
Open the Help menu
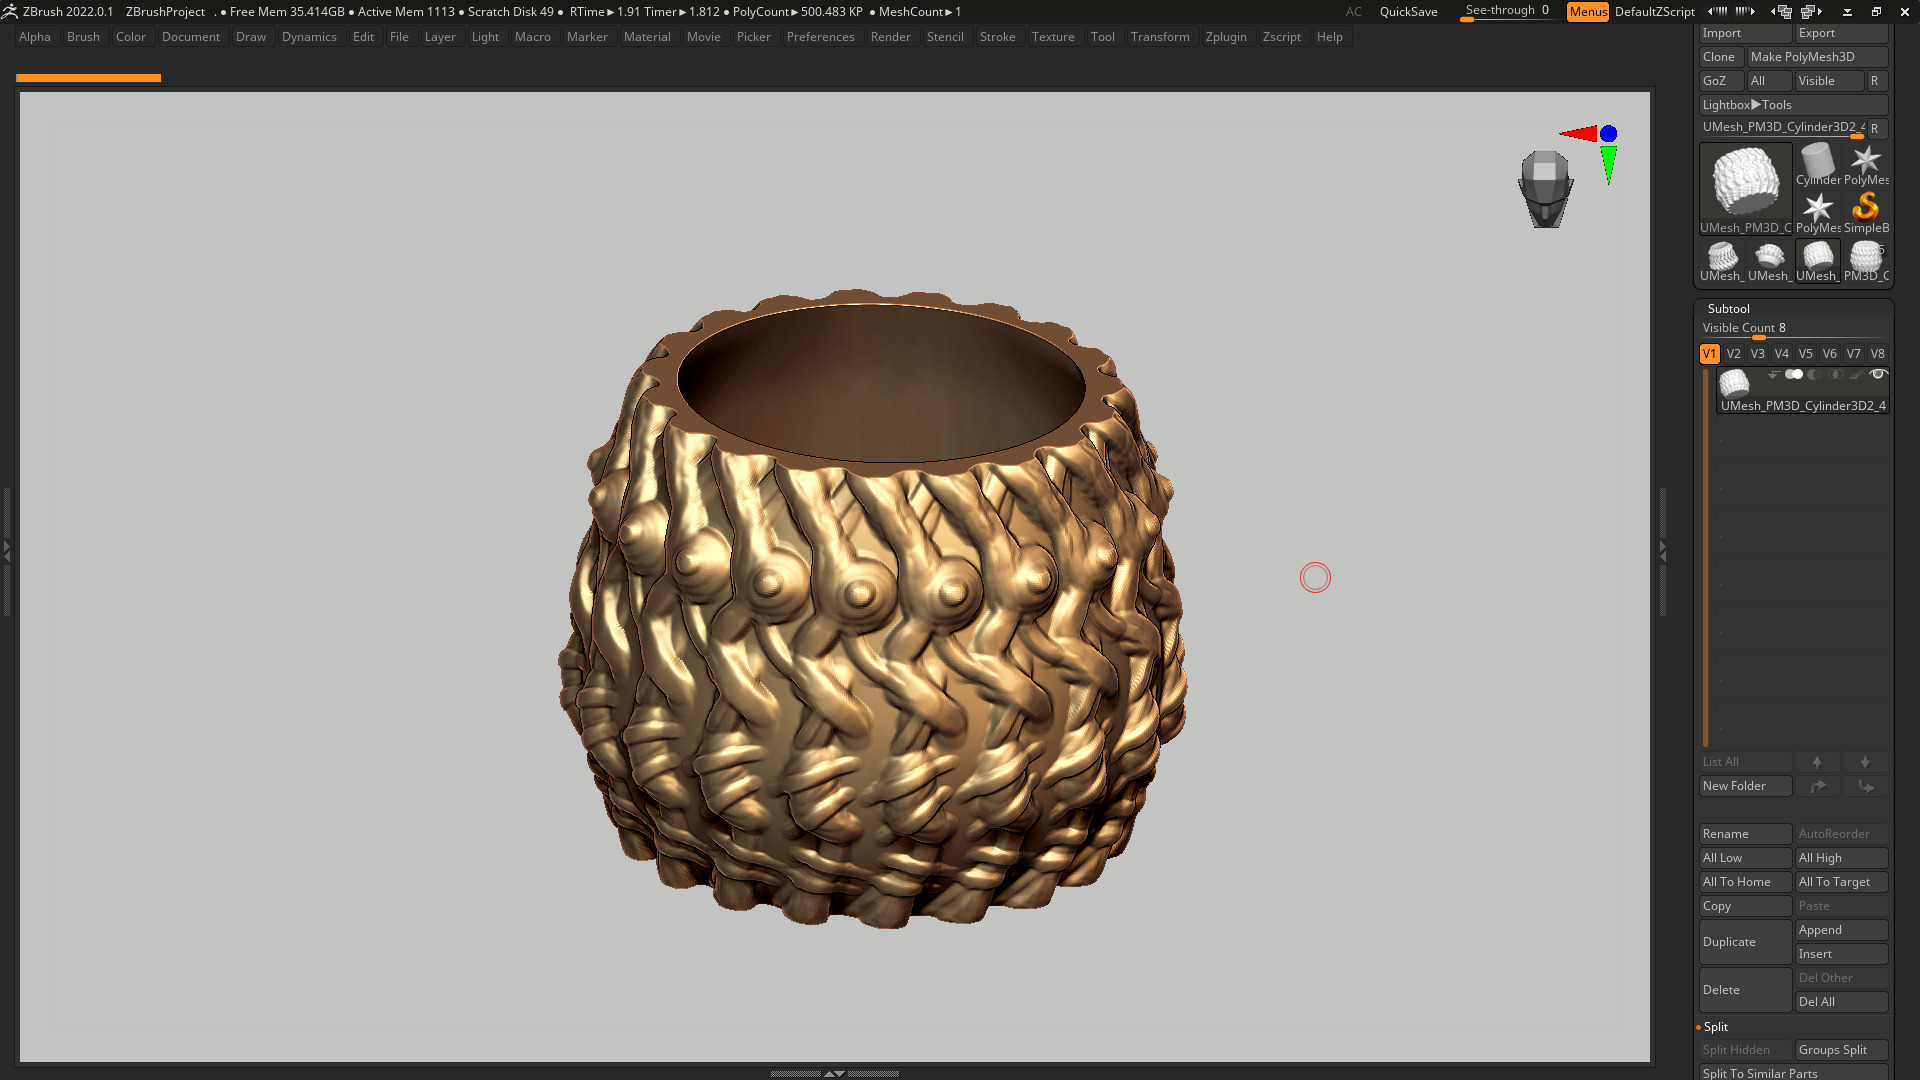tap(1329, 37)
